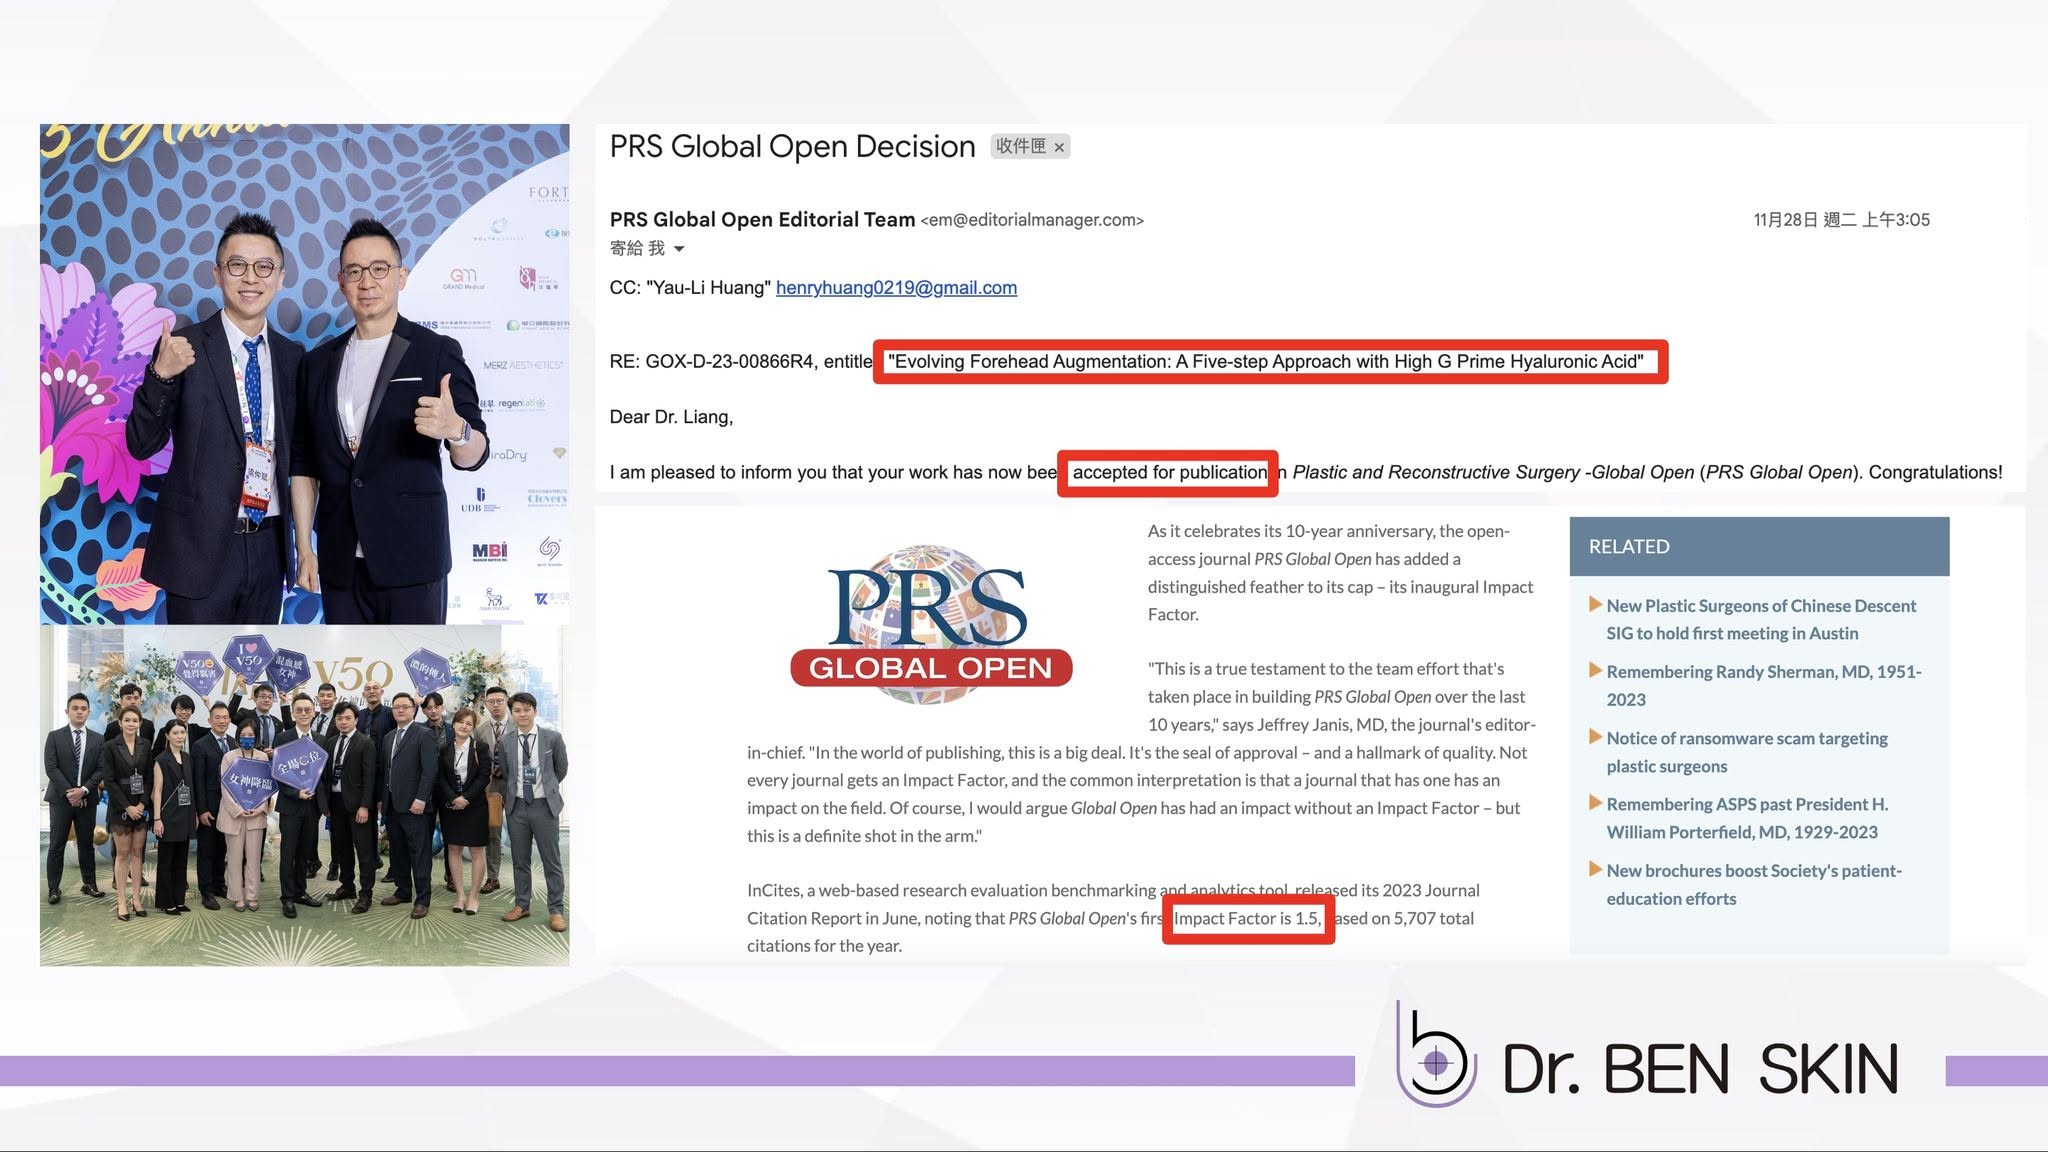Click 'accepted for publication' phrase
This screenshot has height=1152, width=2048.
(1169, 473)
